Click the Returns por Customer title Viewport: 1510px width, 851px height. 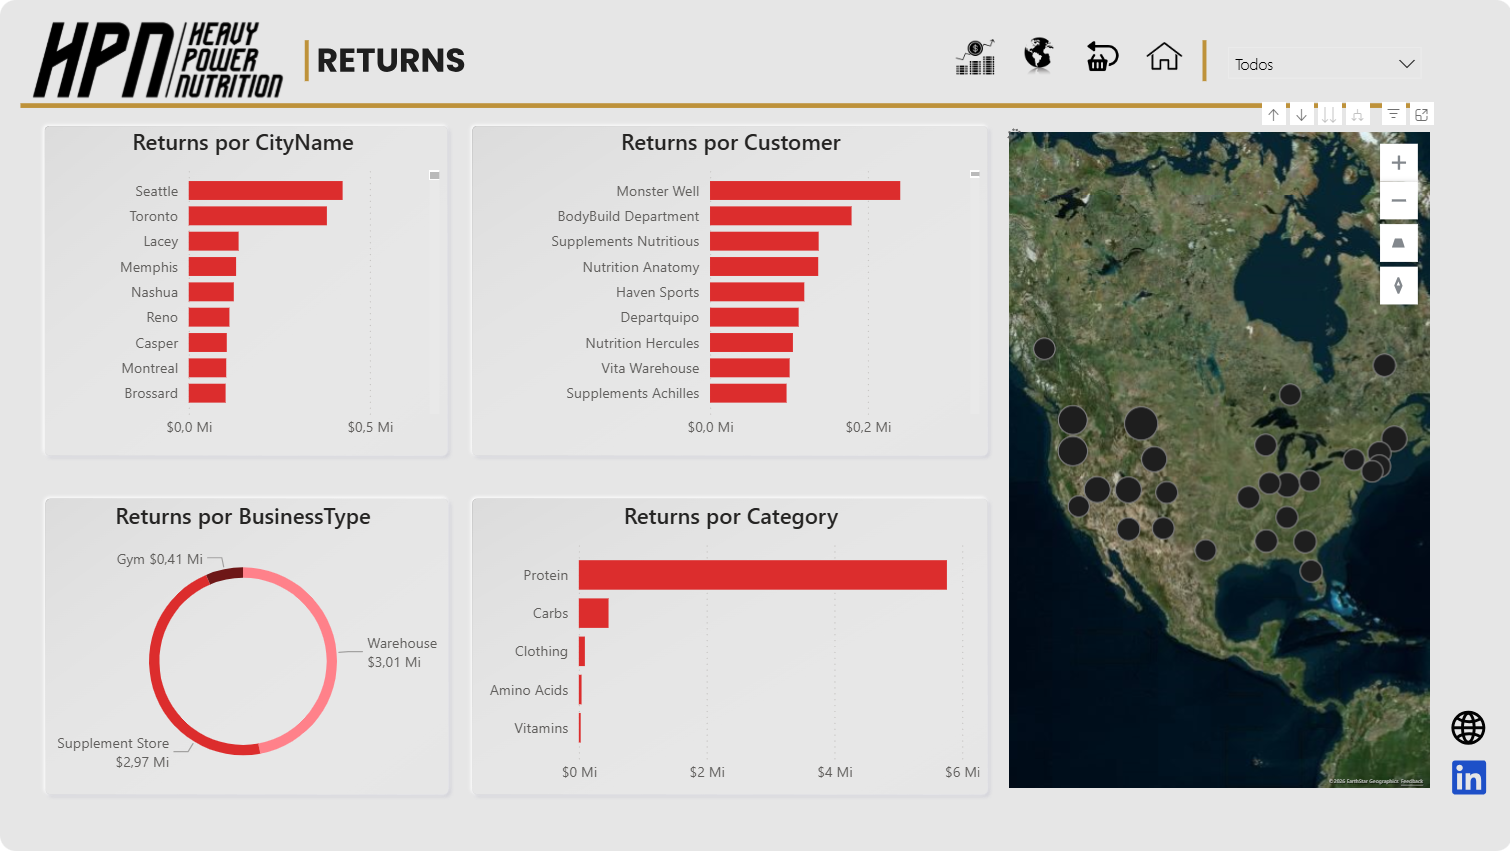point(731,143)
